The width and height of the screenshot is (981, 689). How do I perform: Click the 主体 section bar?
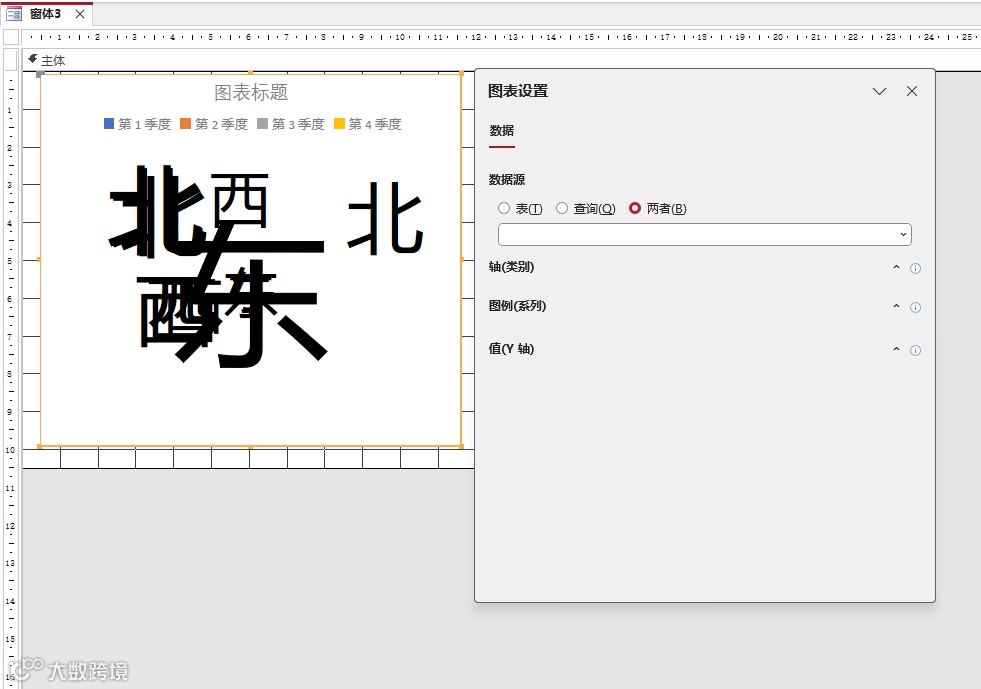pyautogui.click(x=501, y=61)
